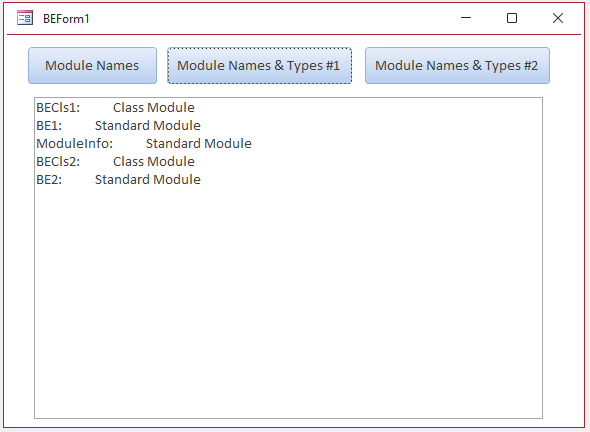Click the BE1: Standard Module line
The height and width of the screenshot is (432, 590).
coord(119,126)
